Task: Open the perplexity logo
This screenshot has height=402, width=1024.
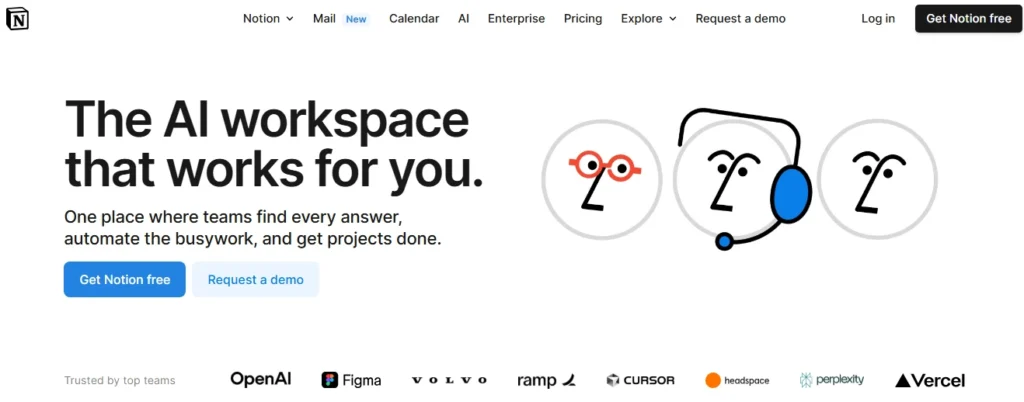Action: pyautogui.click(x=831, y=380)
